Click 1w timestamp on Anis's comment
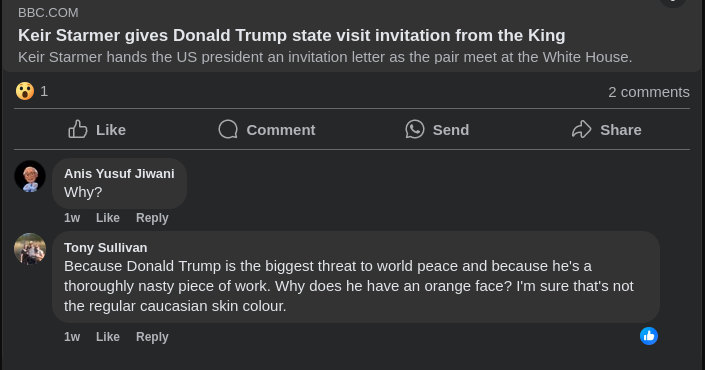The width and height of the screenshot is (705, 370). (x=72, y=218)
